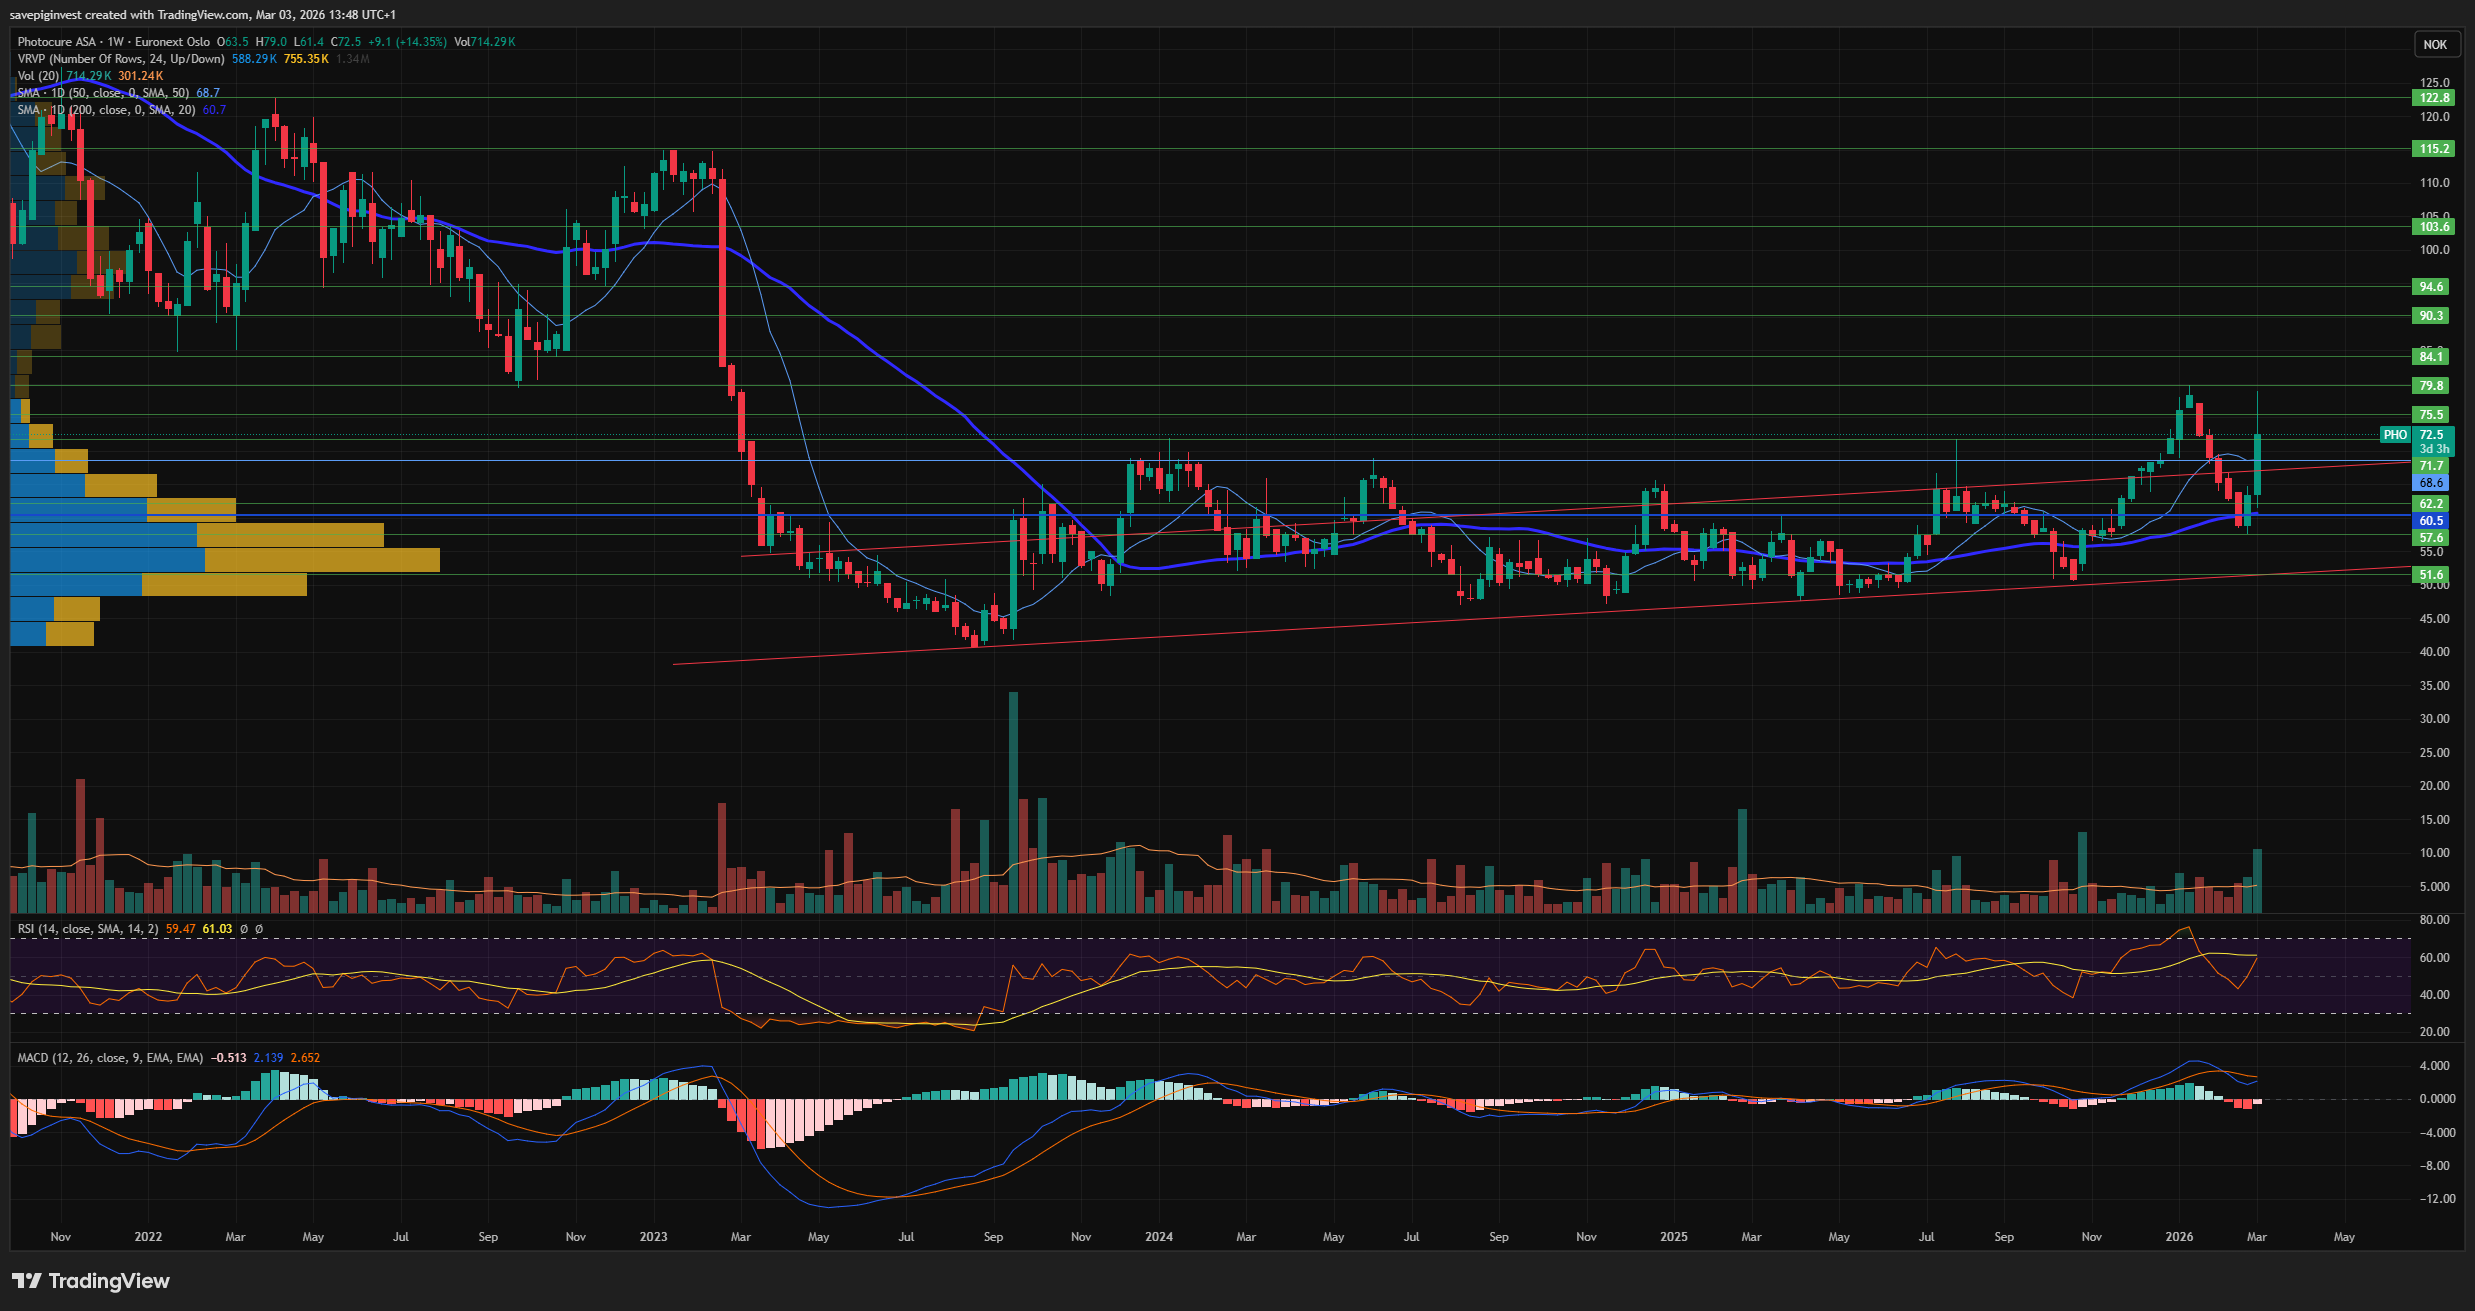Select the RSI (14, close) legend label
2475x1311 pixels.
[x=87, y=929]
